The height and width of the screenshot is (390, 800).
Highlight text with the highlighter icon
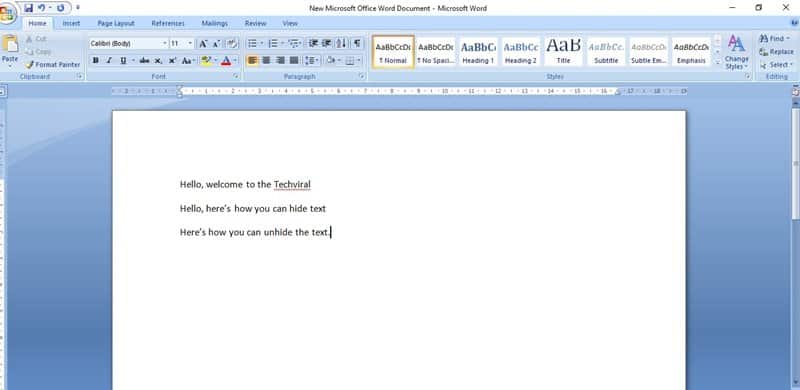(x=206, y=61)
